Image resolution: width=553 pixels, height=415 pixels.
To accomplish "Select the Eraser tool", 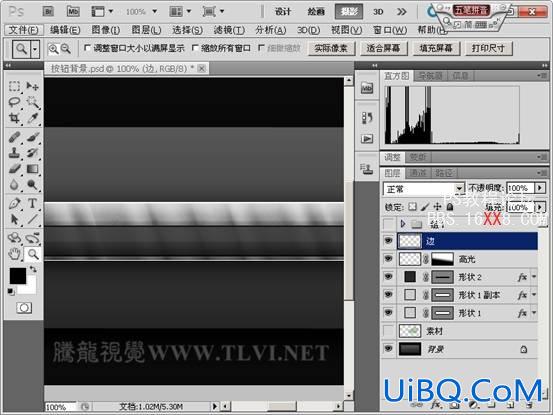I will (x=14, y=169).
